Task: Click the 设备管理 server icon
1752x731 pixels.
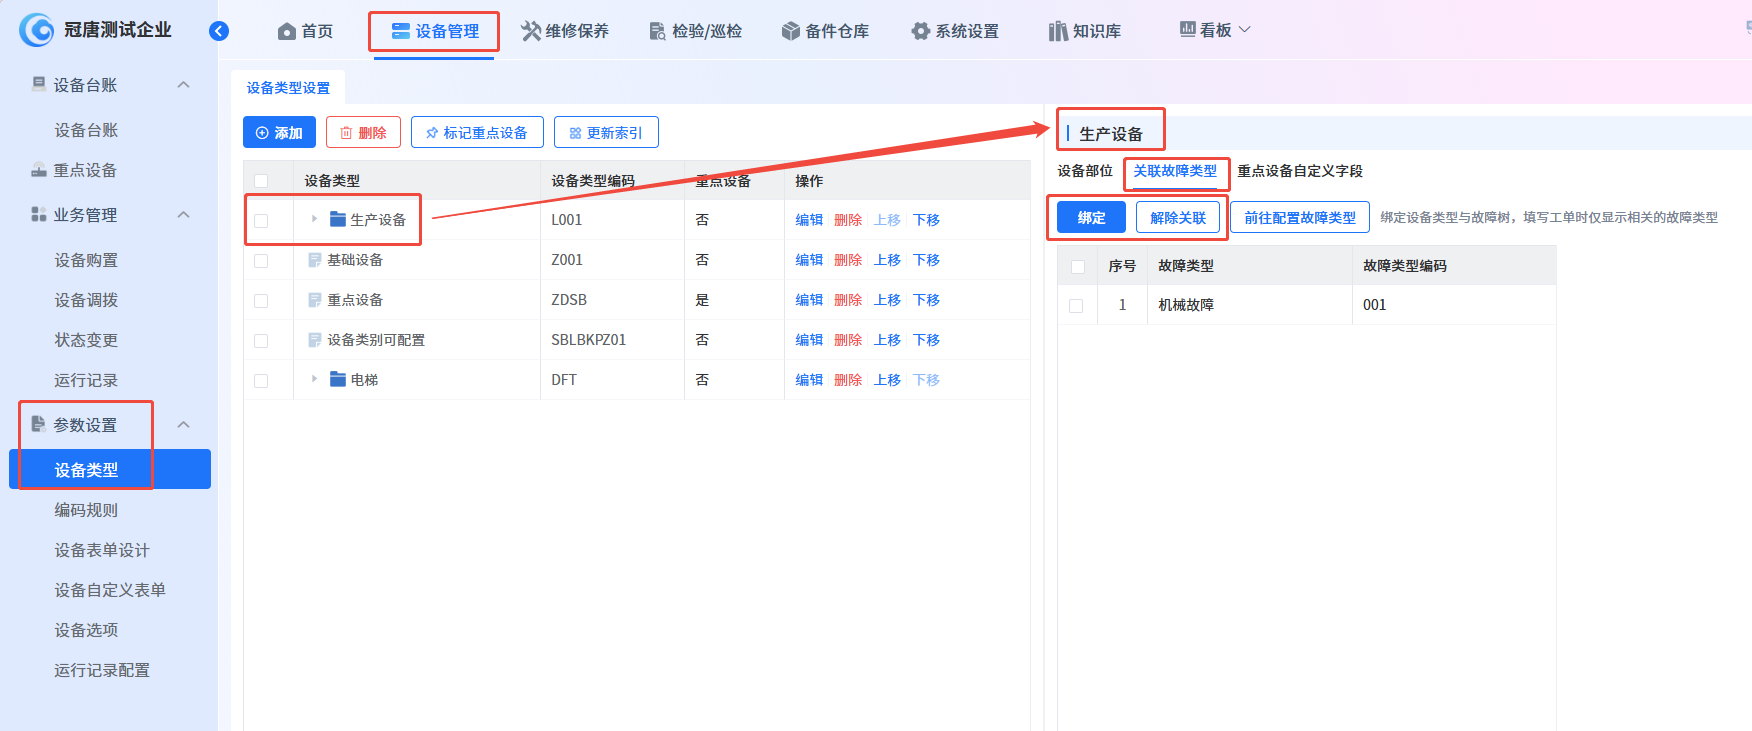Action: 400,31
